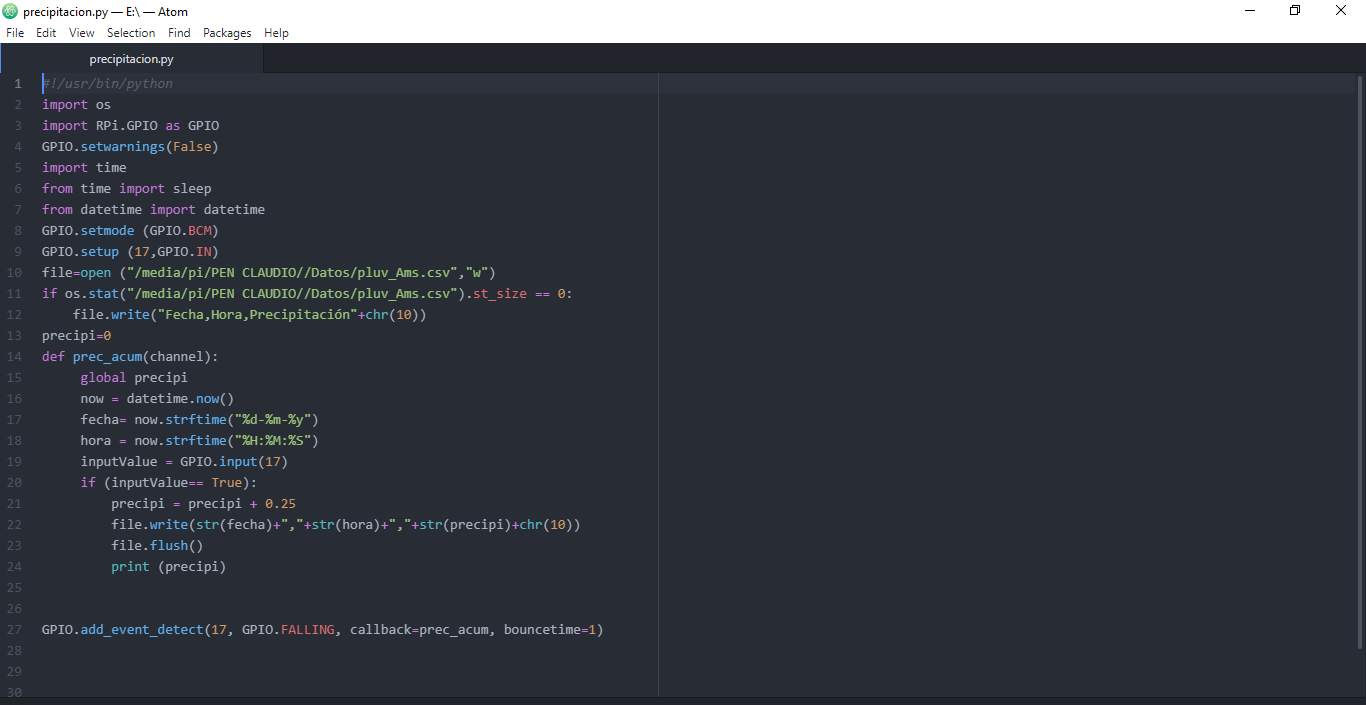Screen dimensions: 1366x705
Task: Open the Packages menu
Action: tap(227, 33)
